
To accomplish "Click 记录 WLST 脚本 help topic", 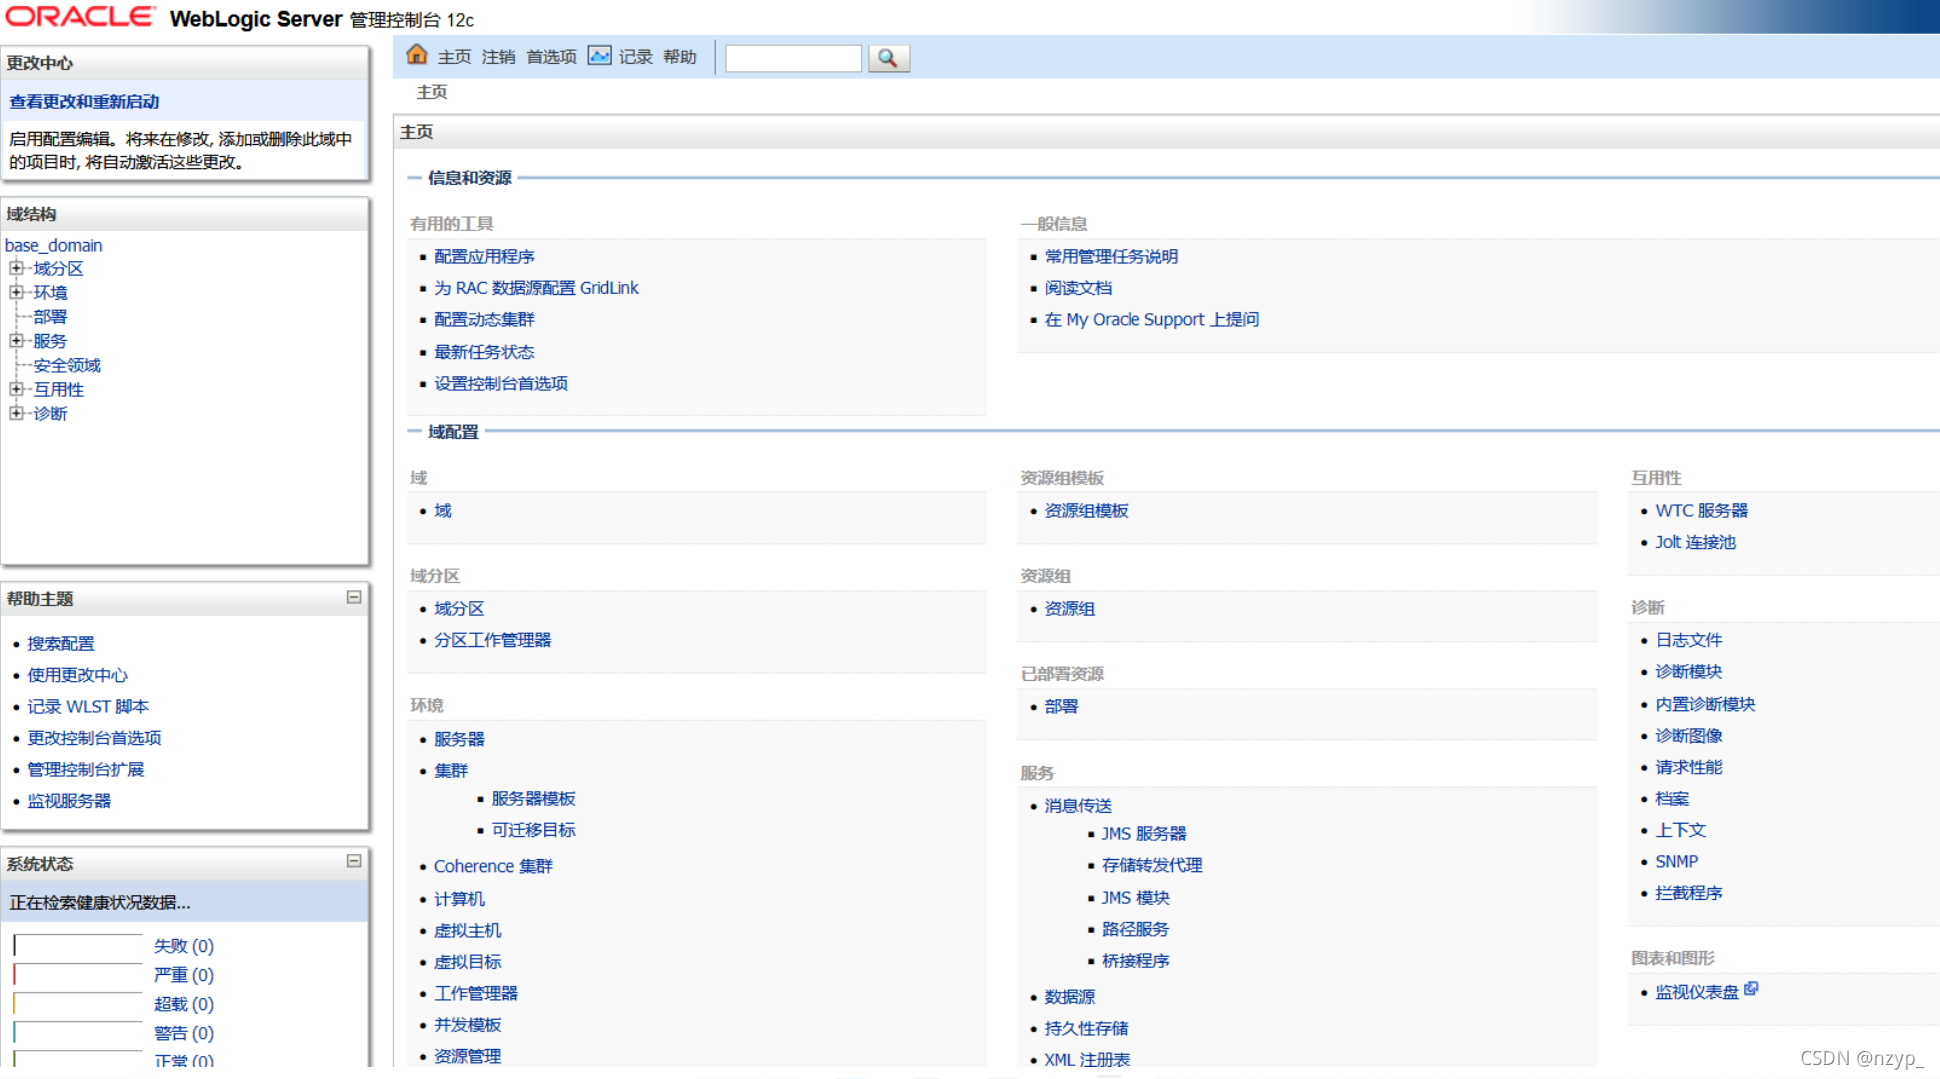I will click(88, 707).
